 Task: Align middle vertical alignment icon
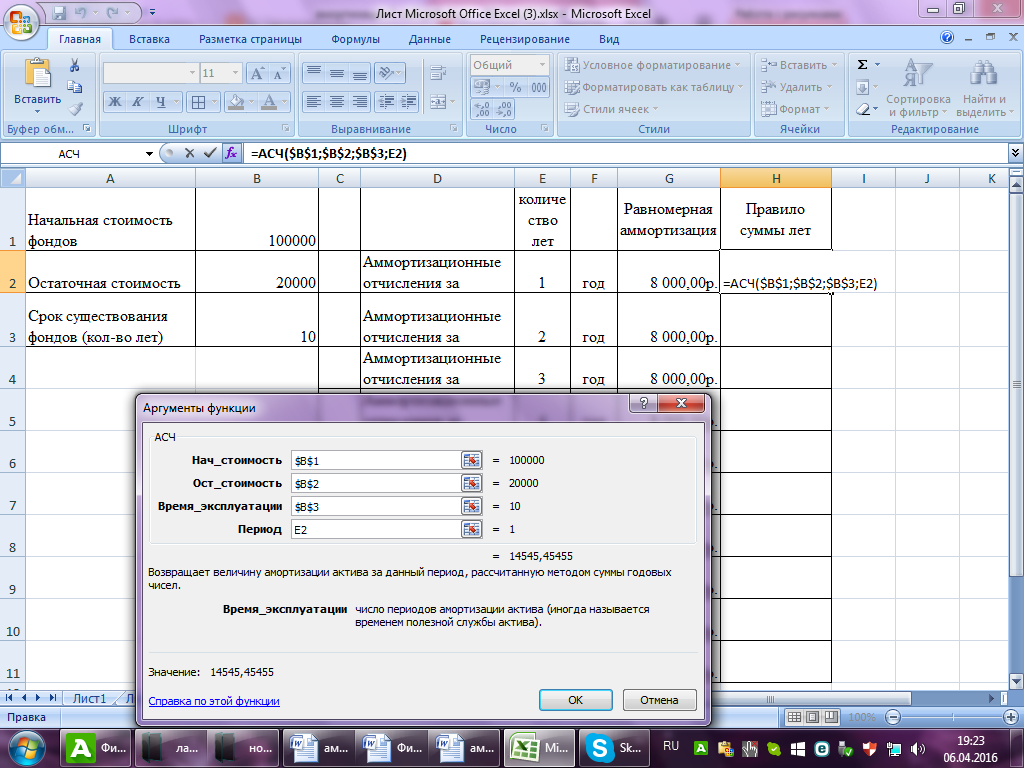[337, 73]
